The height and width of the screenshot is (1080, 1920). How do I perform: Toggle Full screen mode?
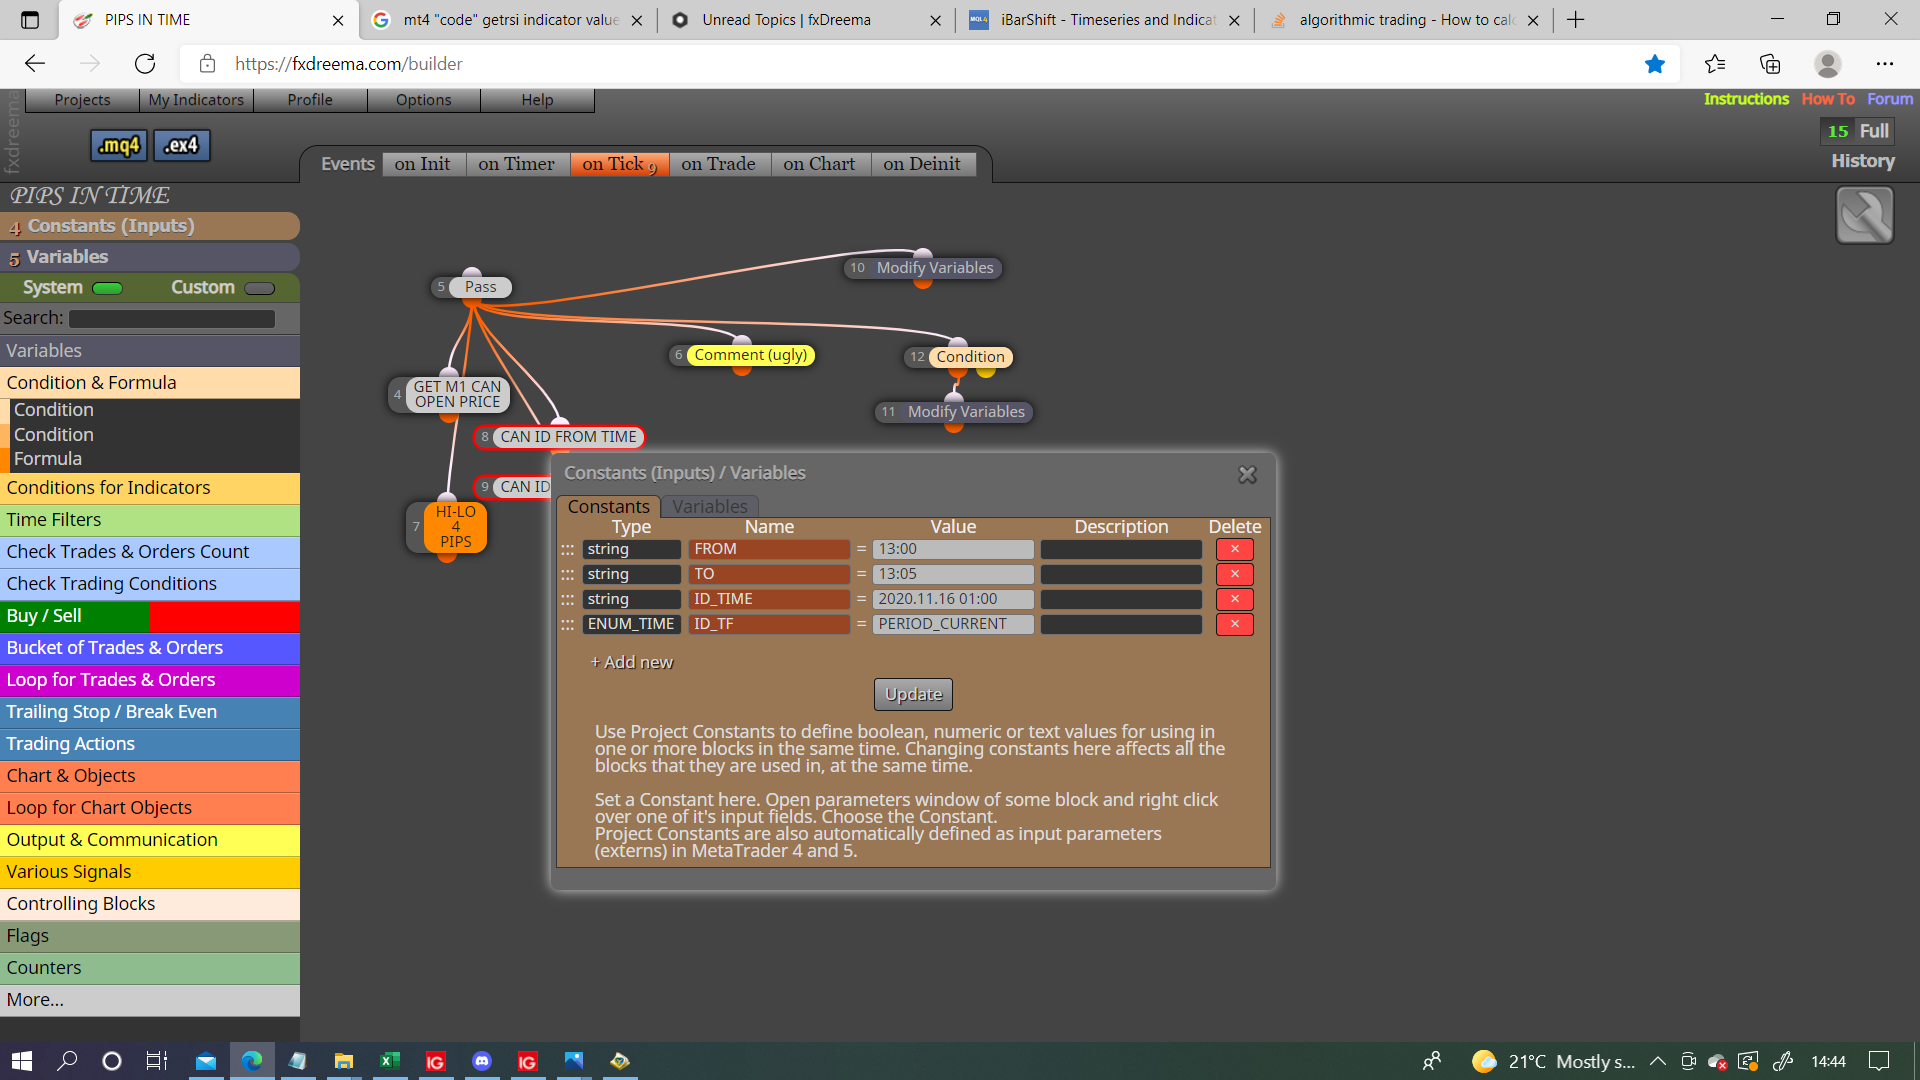tap(1874, 131)
